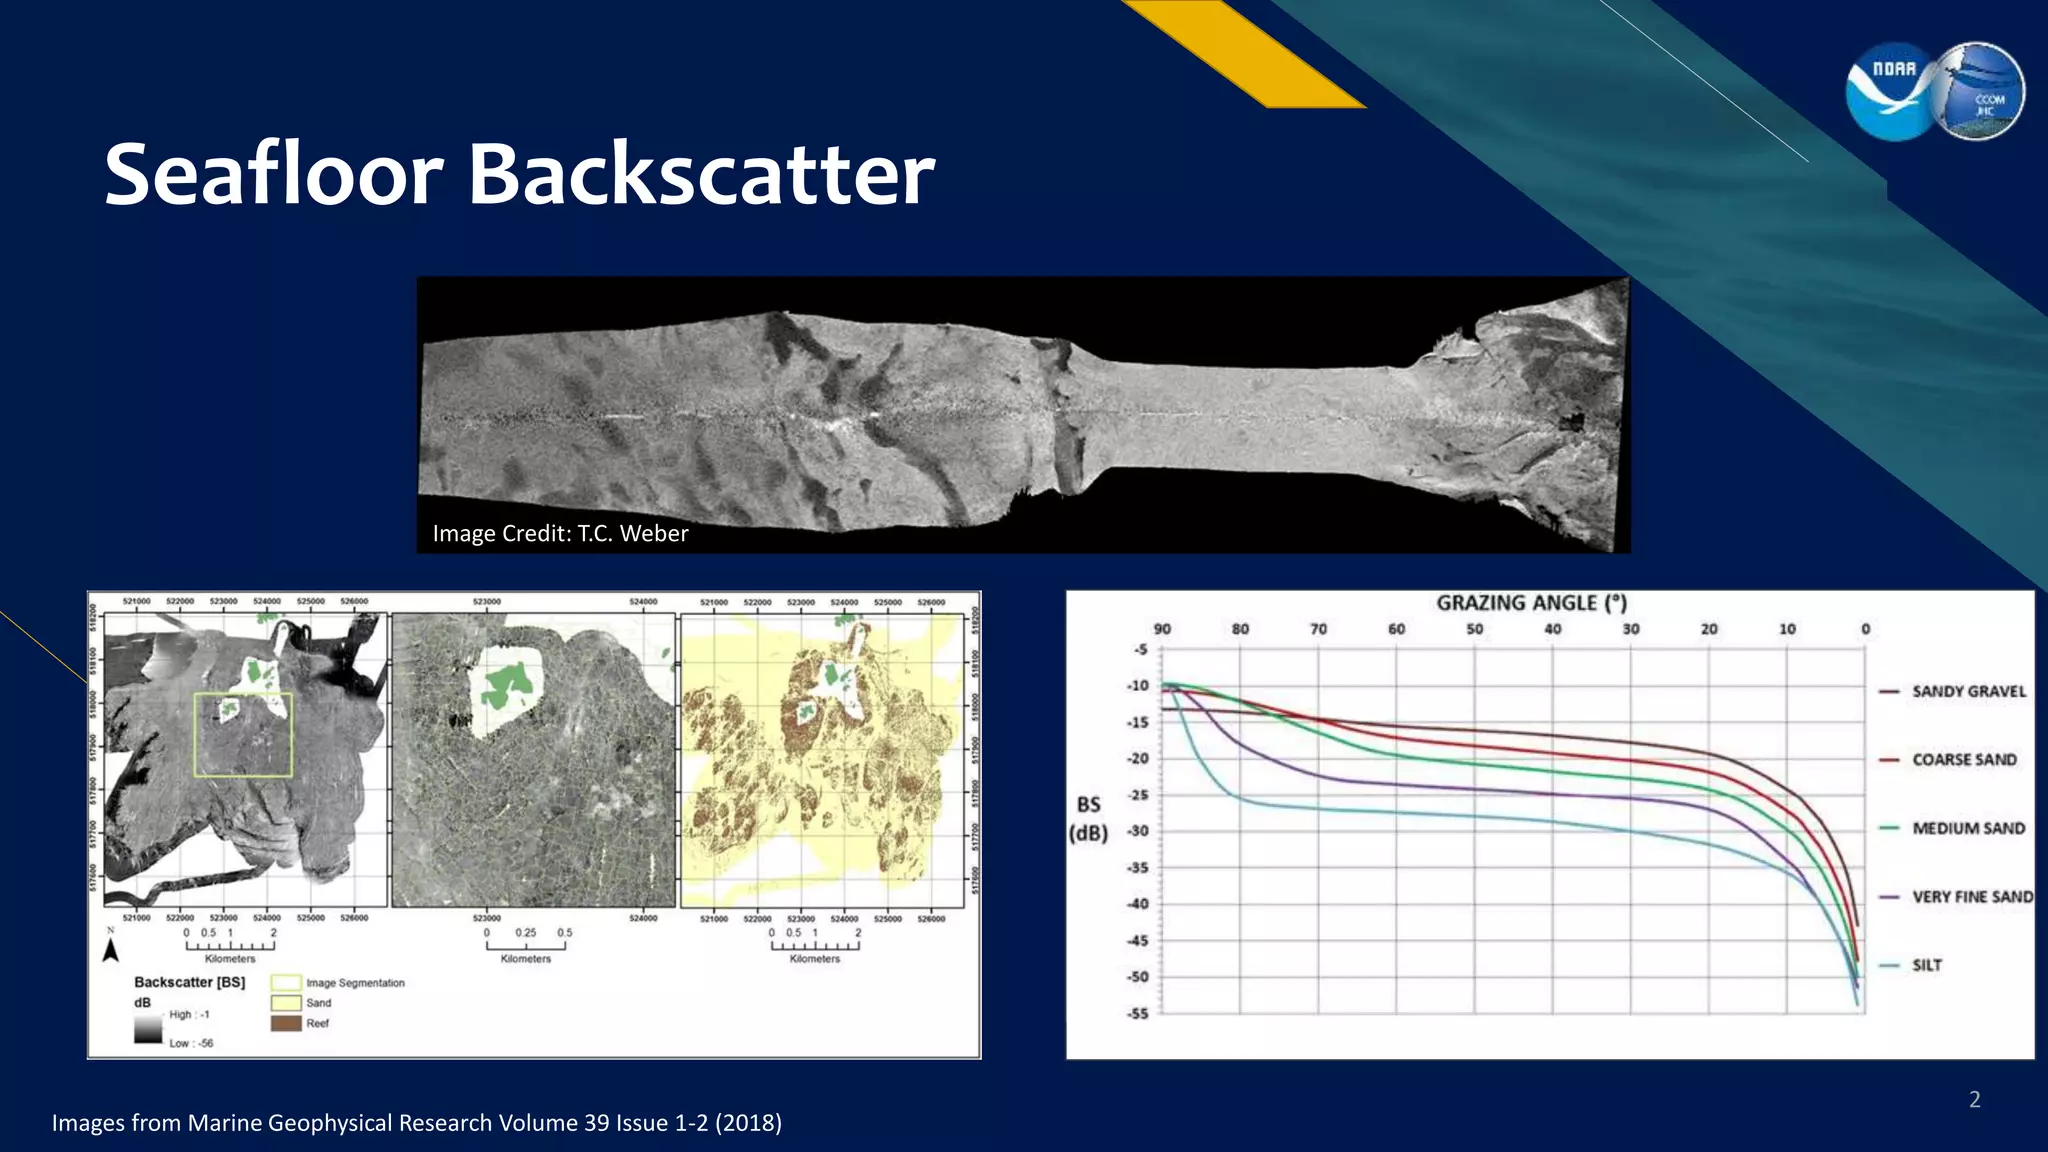Image resolution: width=2048 pixels, height=1152 pixels.
Task: Click the NOAA logo
Action: click(1890, 92)
